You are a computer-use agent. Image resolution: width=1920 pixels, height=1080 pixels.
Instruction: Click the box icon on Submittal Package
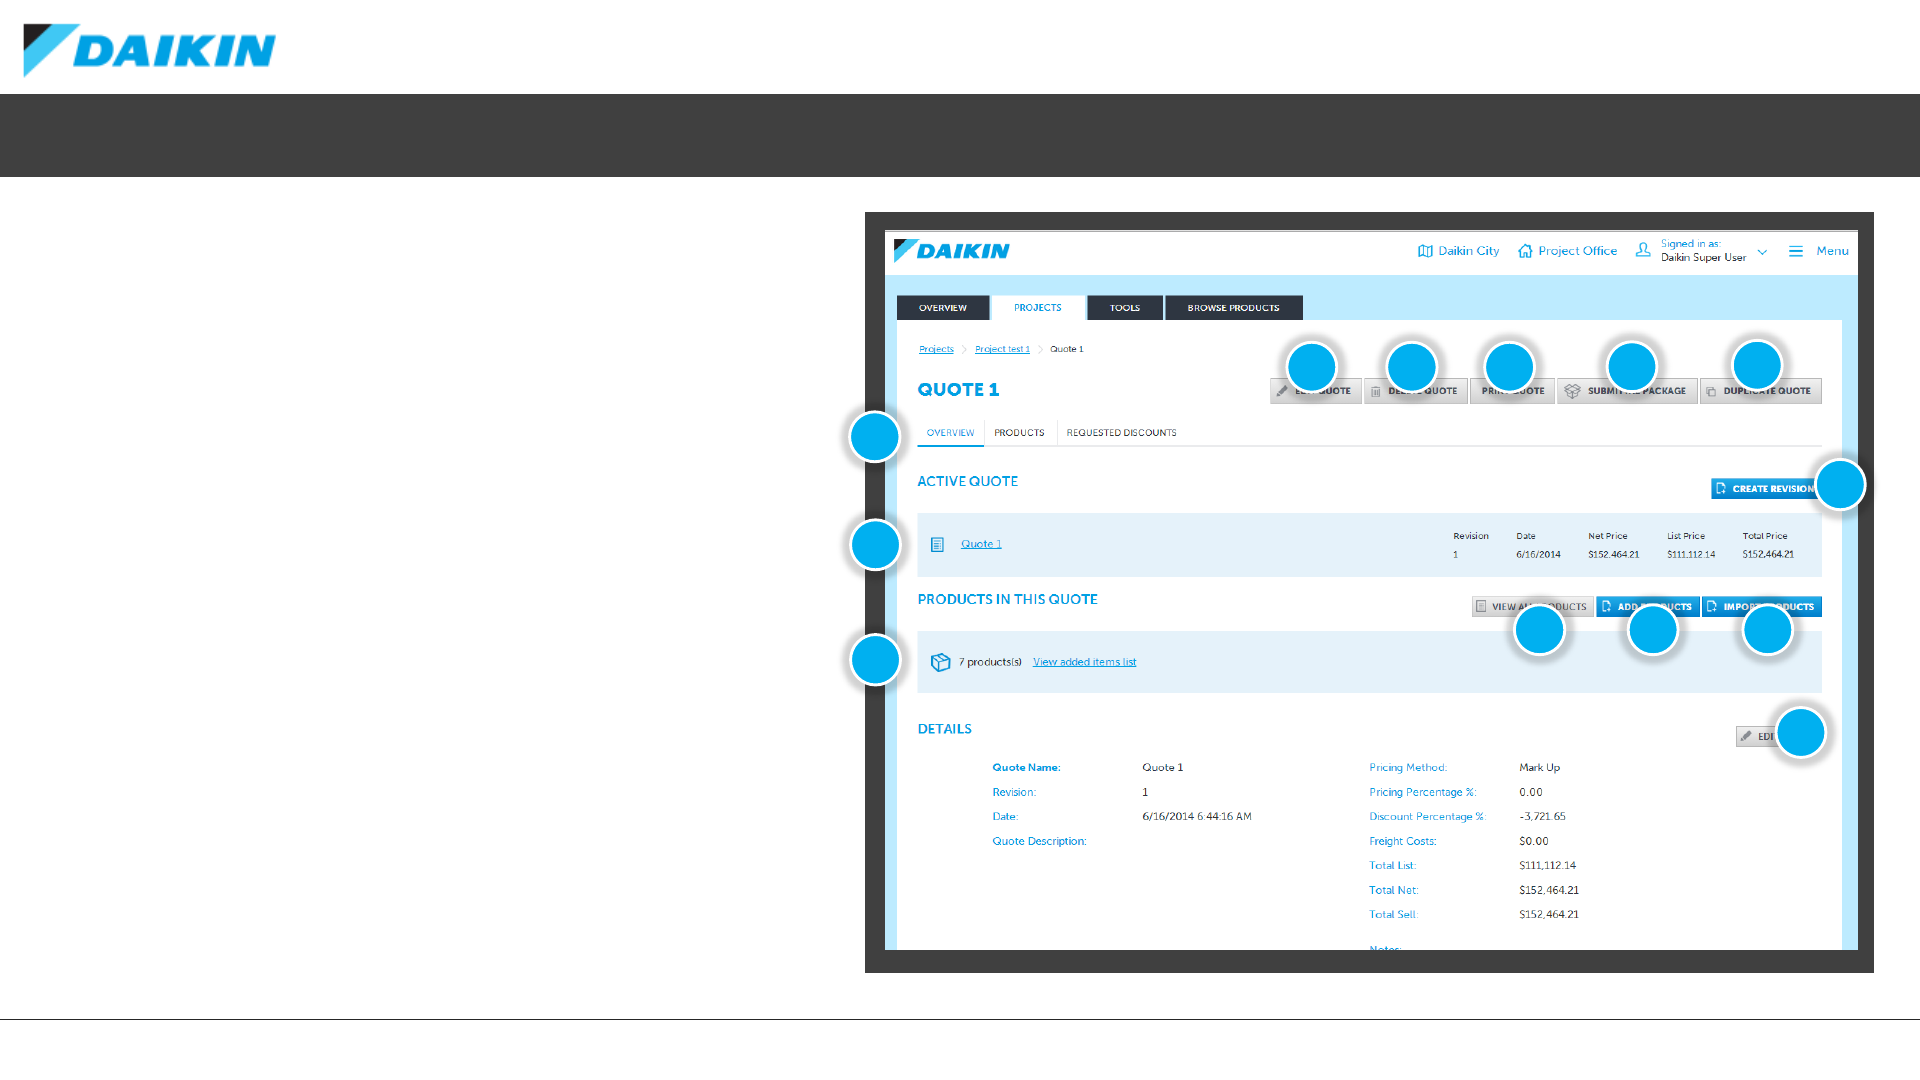click(1572, 391)
